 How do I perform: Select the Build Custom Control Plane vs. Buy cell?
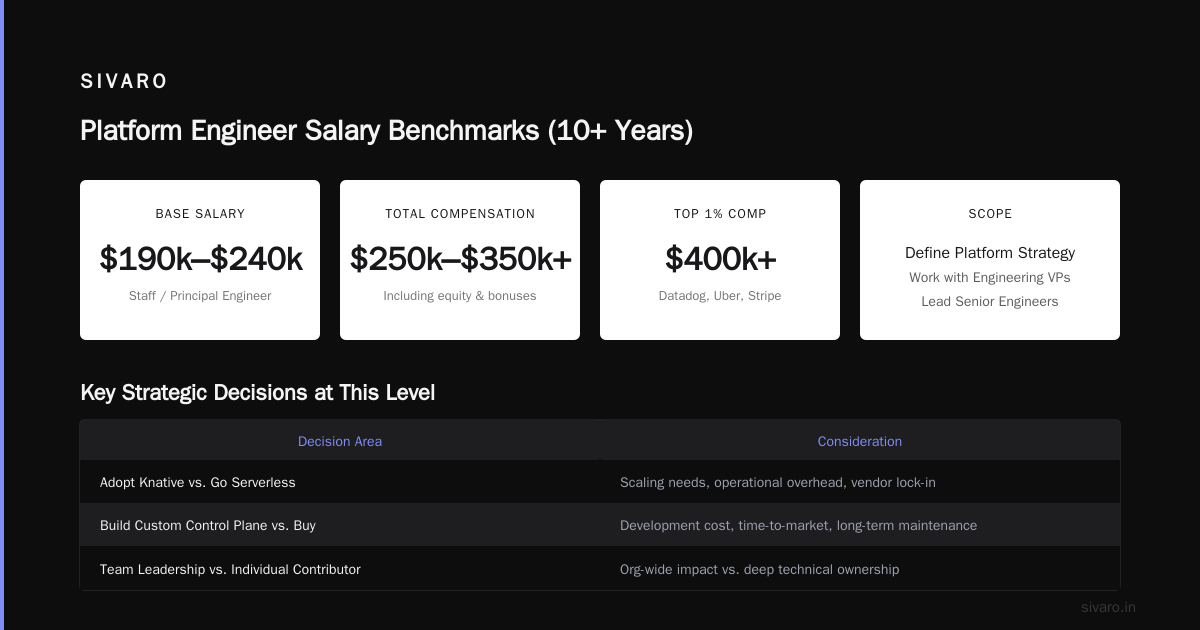[x=340, y=525]
